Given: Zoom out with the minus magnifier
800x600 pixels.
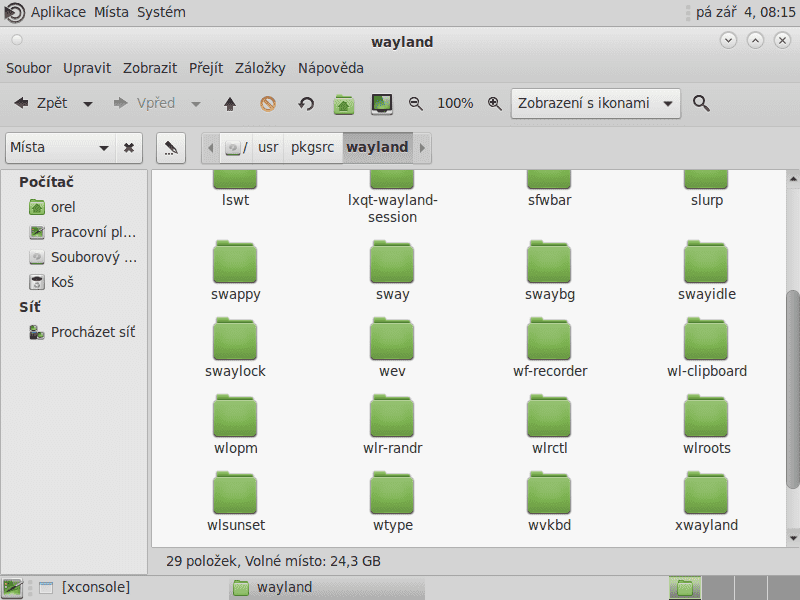Looking at the screenshot, I should click(416, 104).
